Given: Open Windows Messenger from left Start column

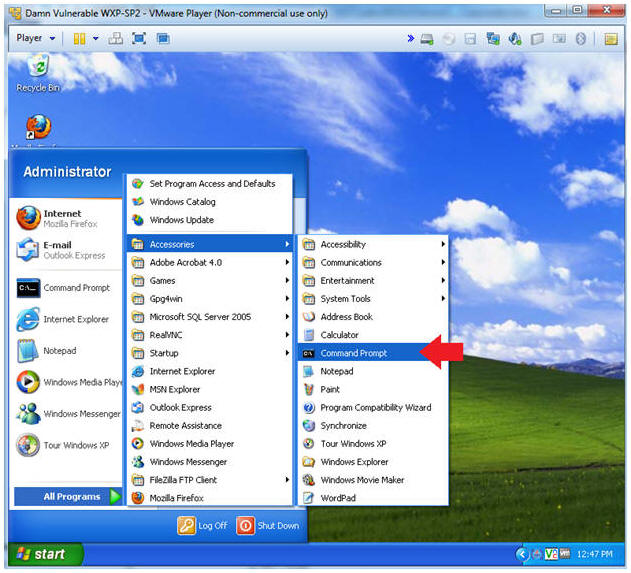Looking at the screenshot, I should point(68,414).
